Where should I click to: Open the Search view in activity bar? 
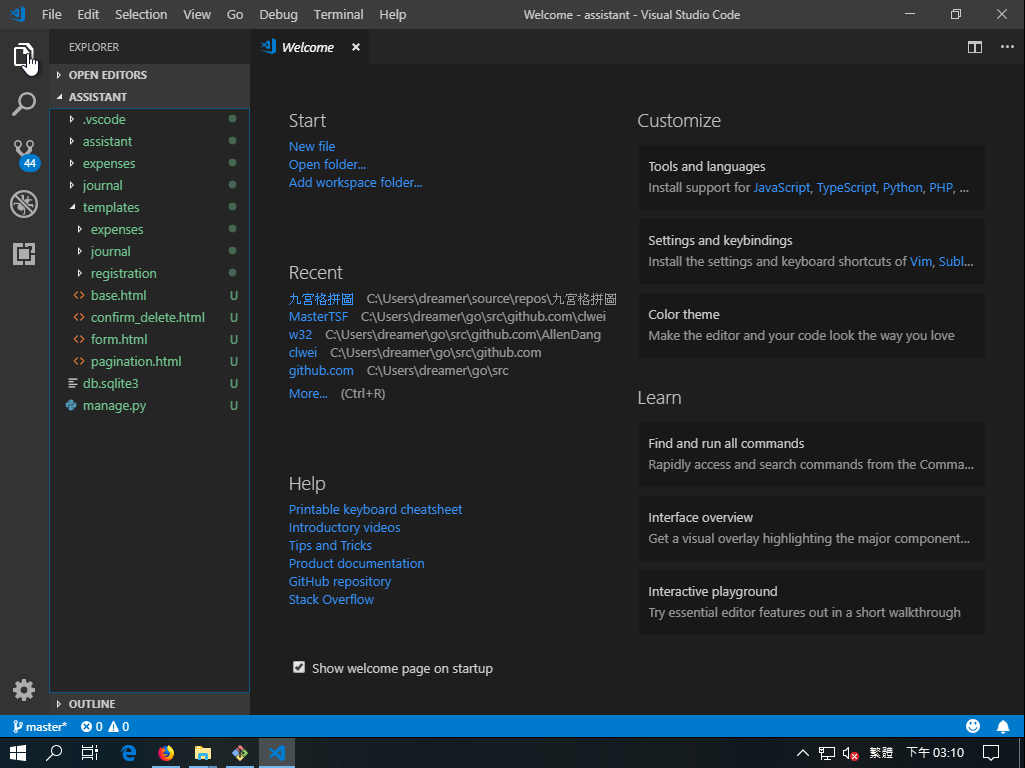click(x=24, y=104)
